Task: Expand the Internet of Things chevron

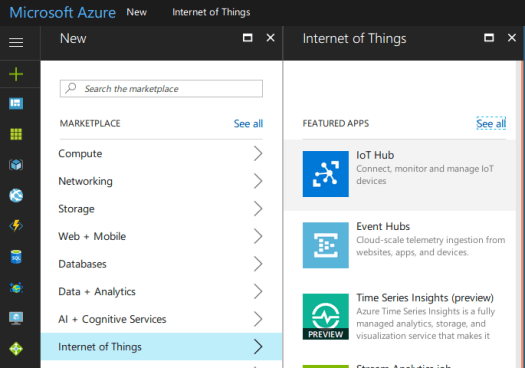Action: point(258,347)
